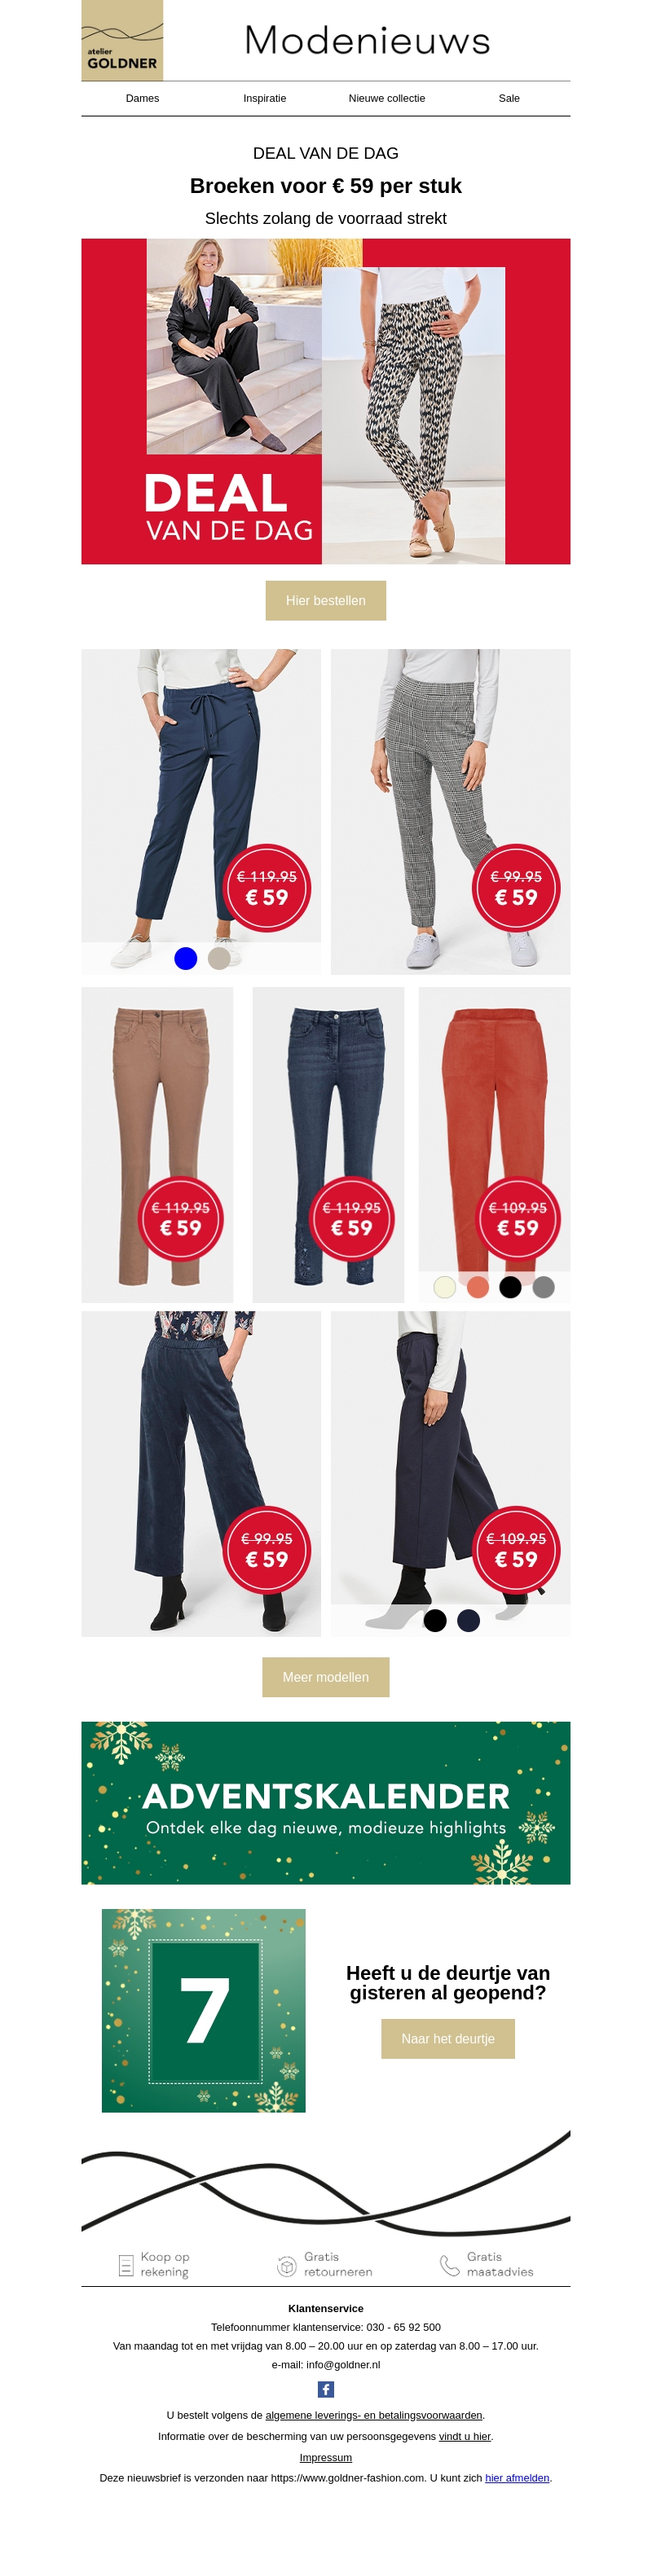Open the Dames menu item

142,98
